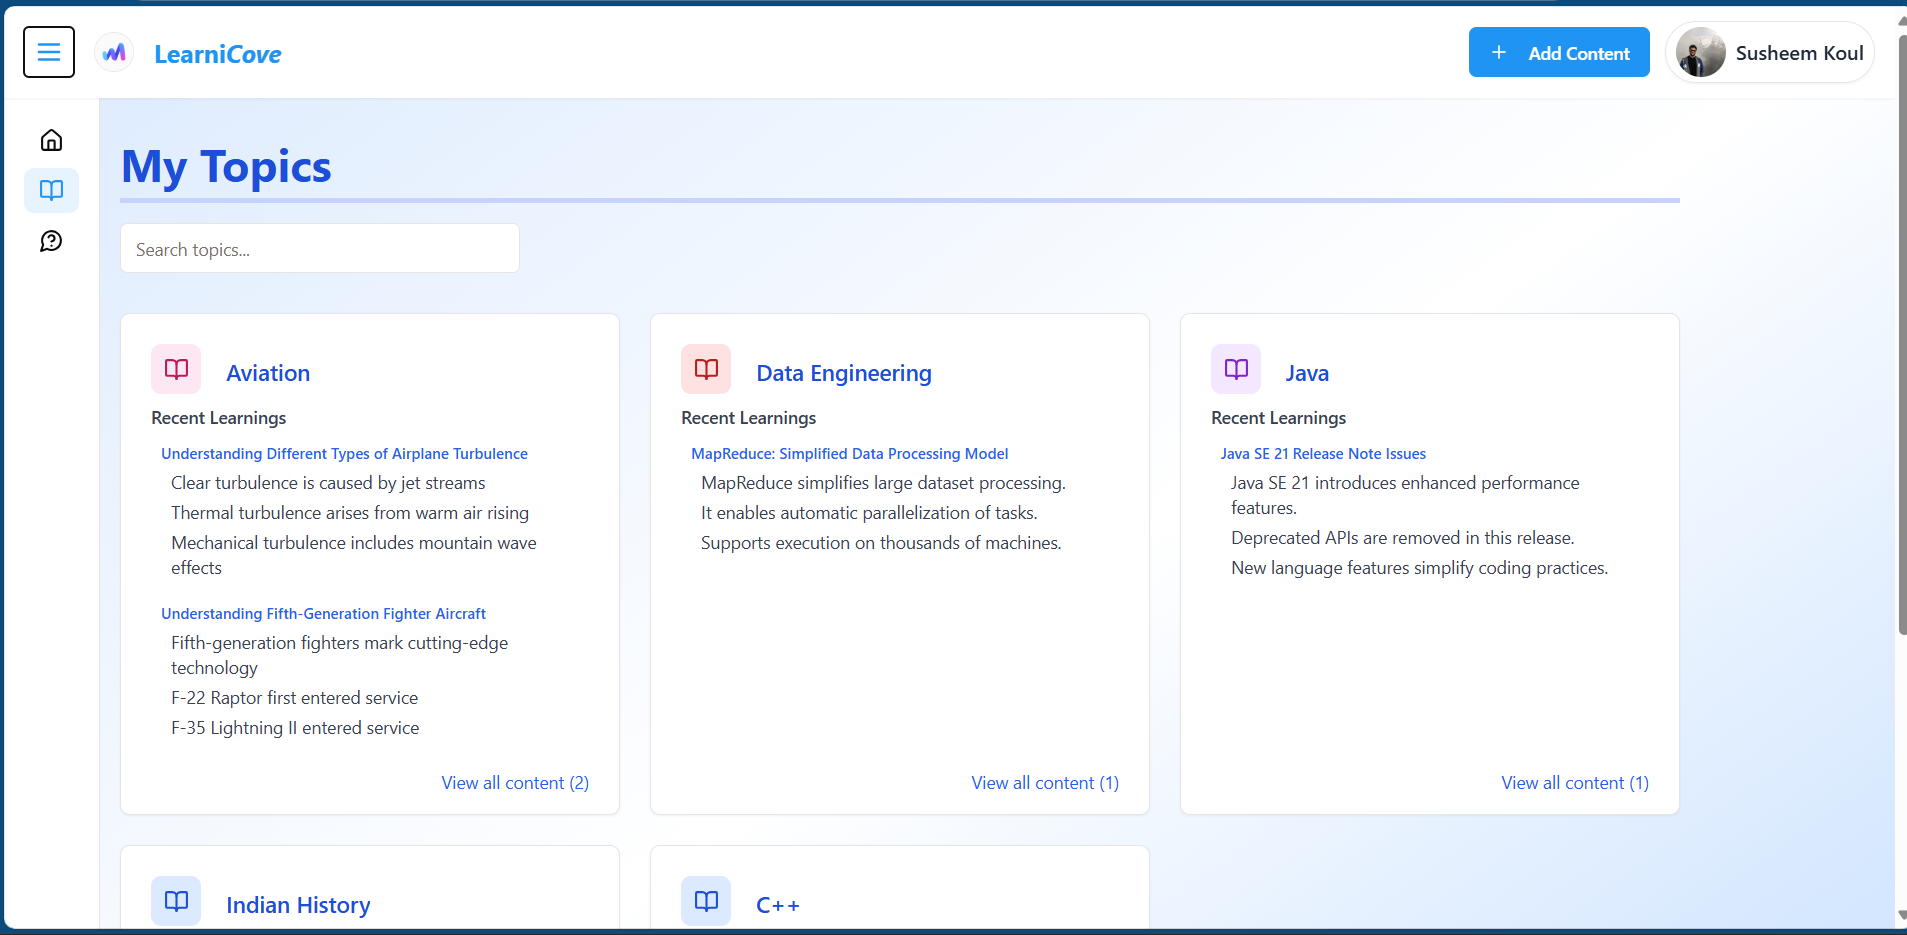The height and width of the screenshot is (935, 1907).
Task: Click the Aviation card book icon
Action: point(176,369)
